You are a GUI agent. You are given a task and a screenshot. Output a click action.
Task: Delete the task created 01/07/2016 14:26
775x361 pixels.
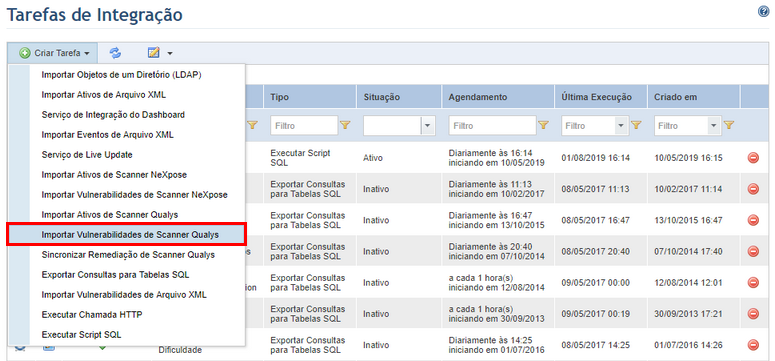click(x=753, y=345)
